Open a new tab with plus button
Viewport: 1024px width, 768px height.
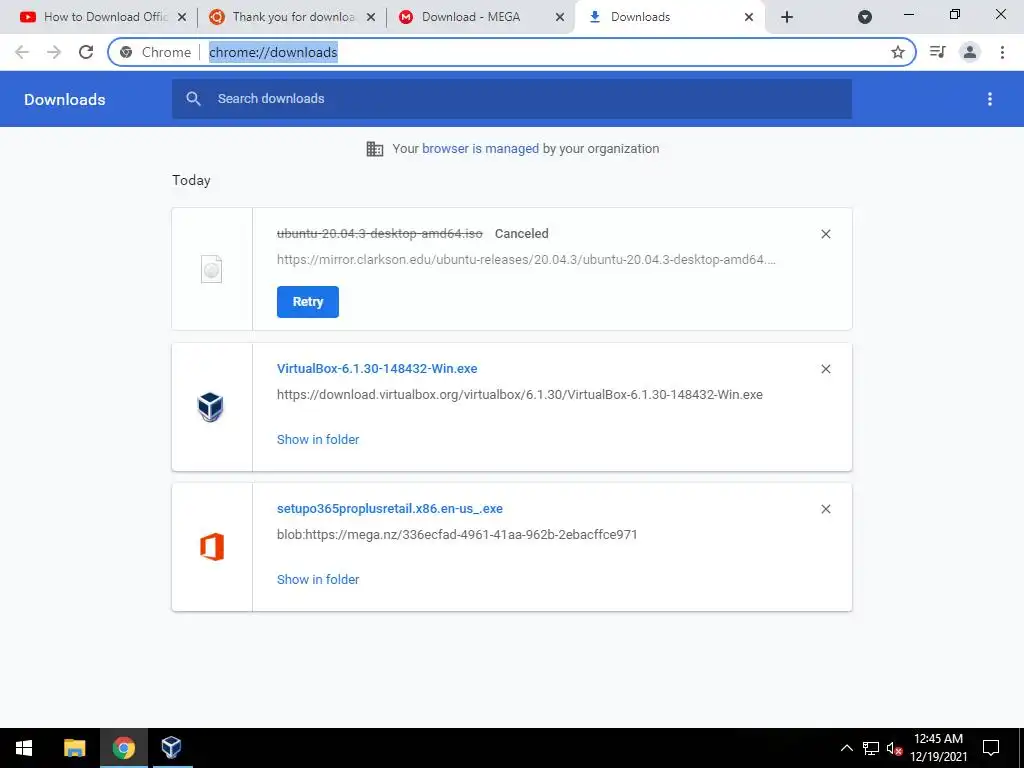click(x=787, y=17)
